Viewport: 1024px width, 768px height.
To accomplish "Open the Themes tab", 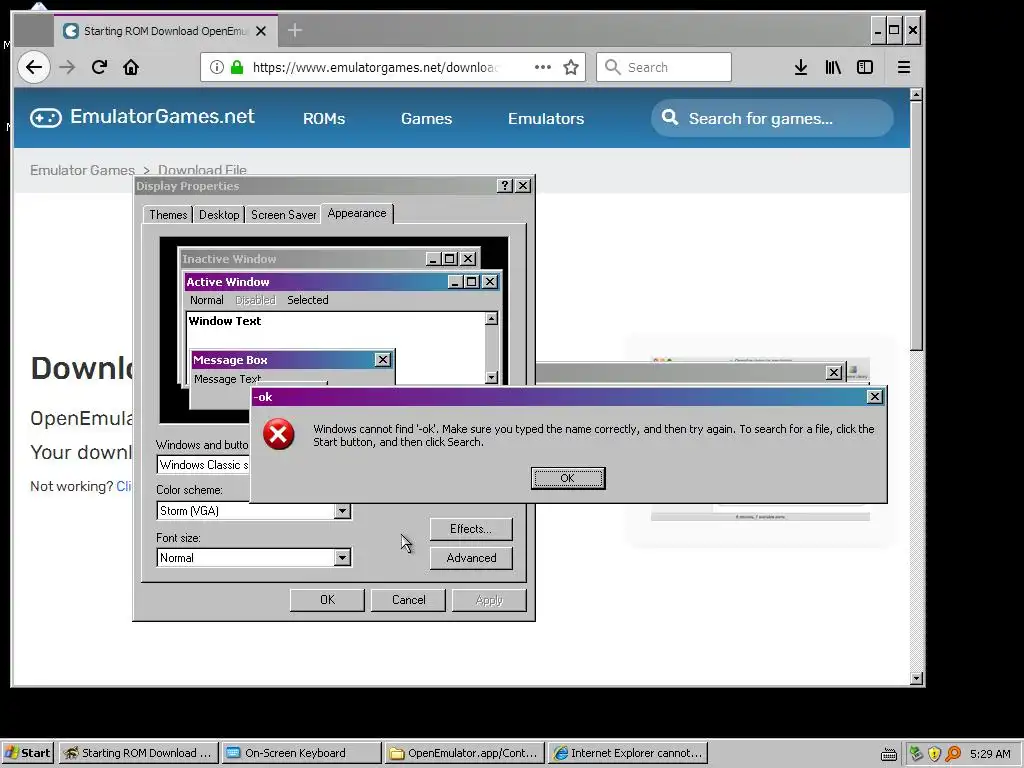I will point(168,215).
